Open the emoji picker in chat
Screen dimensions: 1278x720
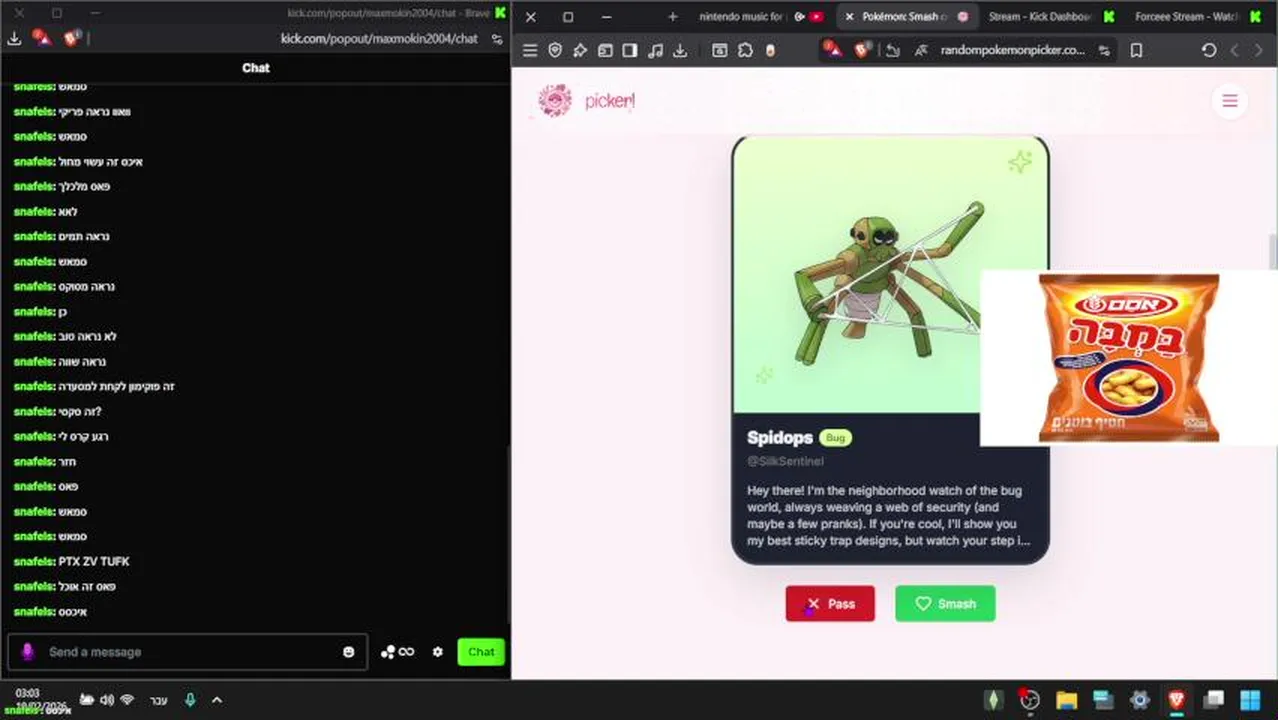point(348,652)
